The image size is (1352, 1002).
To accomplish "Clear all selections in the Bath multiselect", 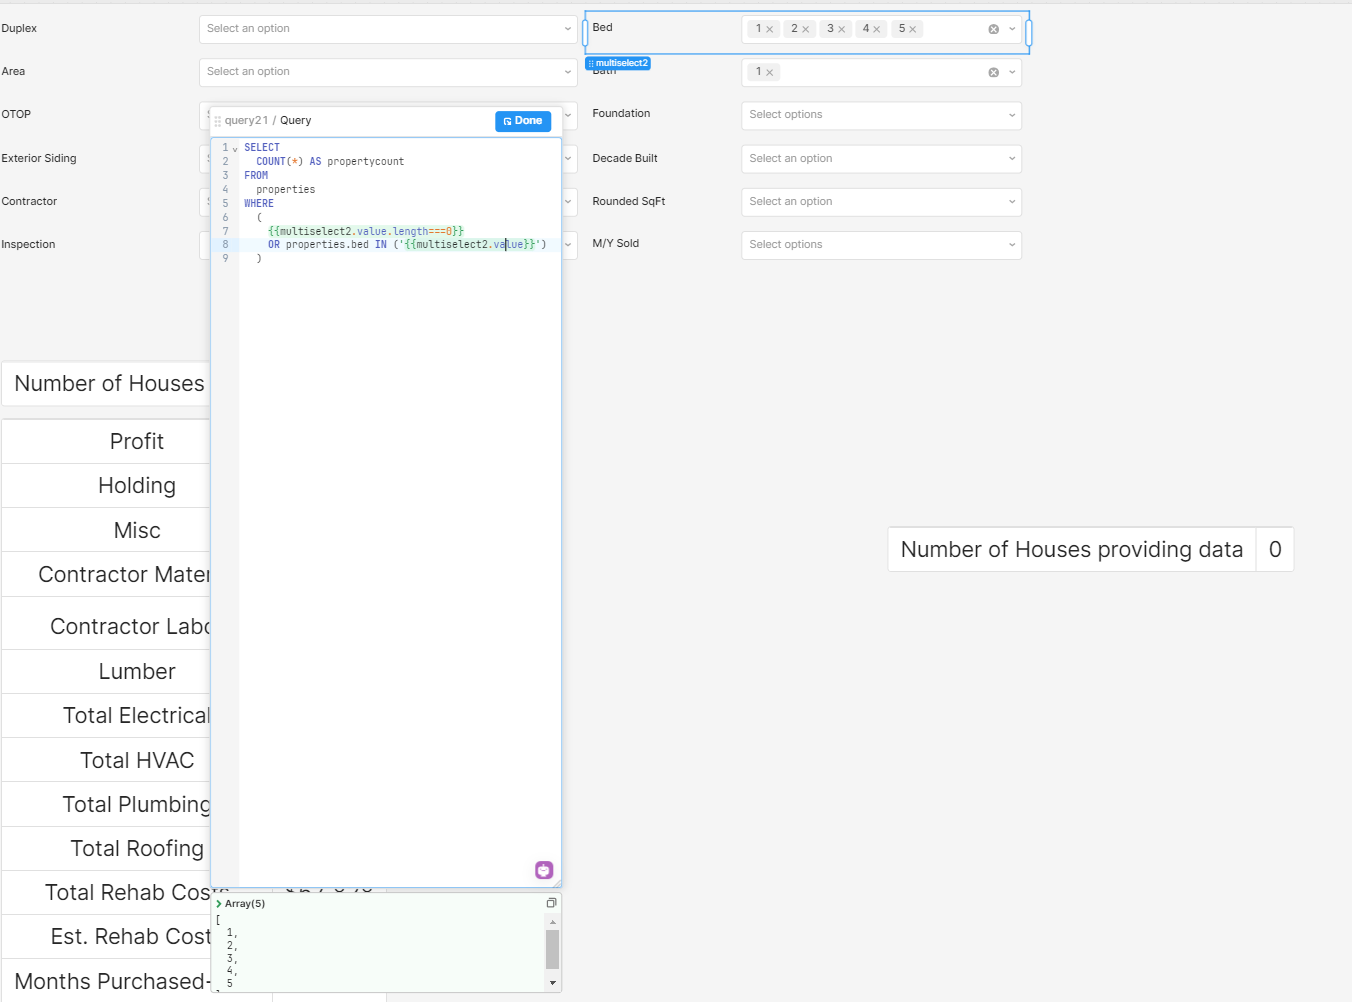I will [x=993, y=72].
